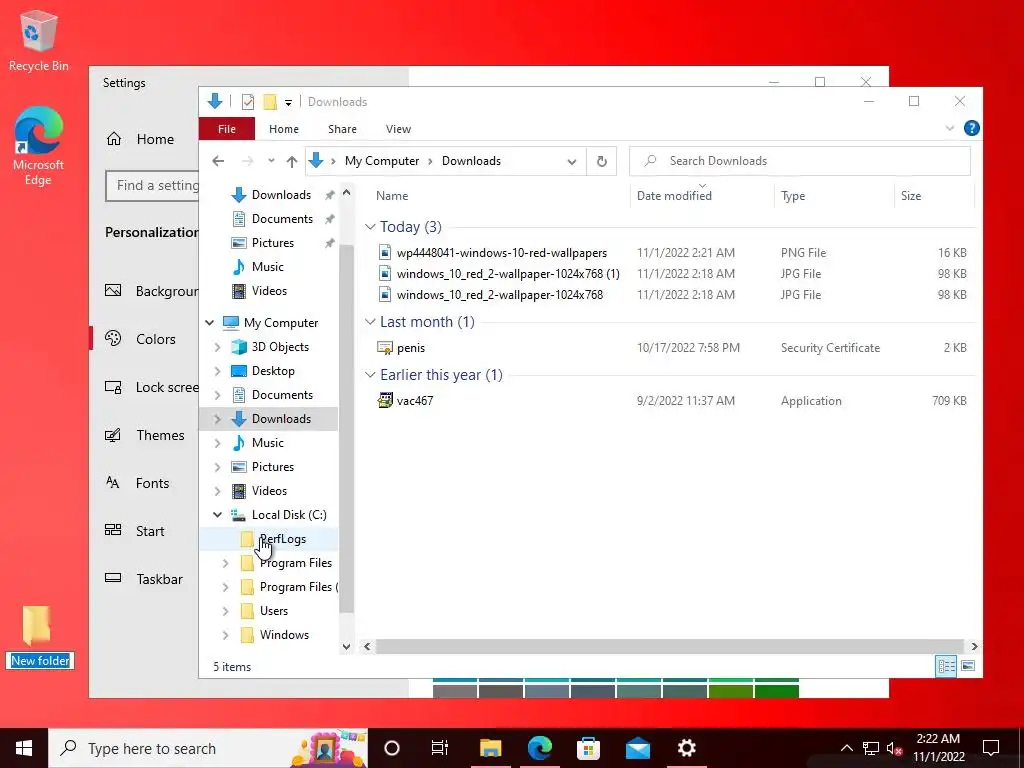Image resolution: width=1024 pixels, height=768 pixels.
Task: Go up one folder level
Action: [x=292, y=161]
